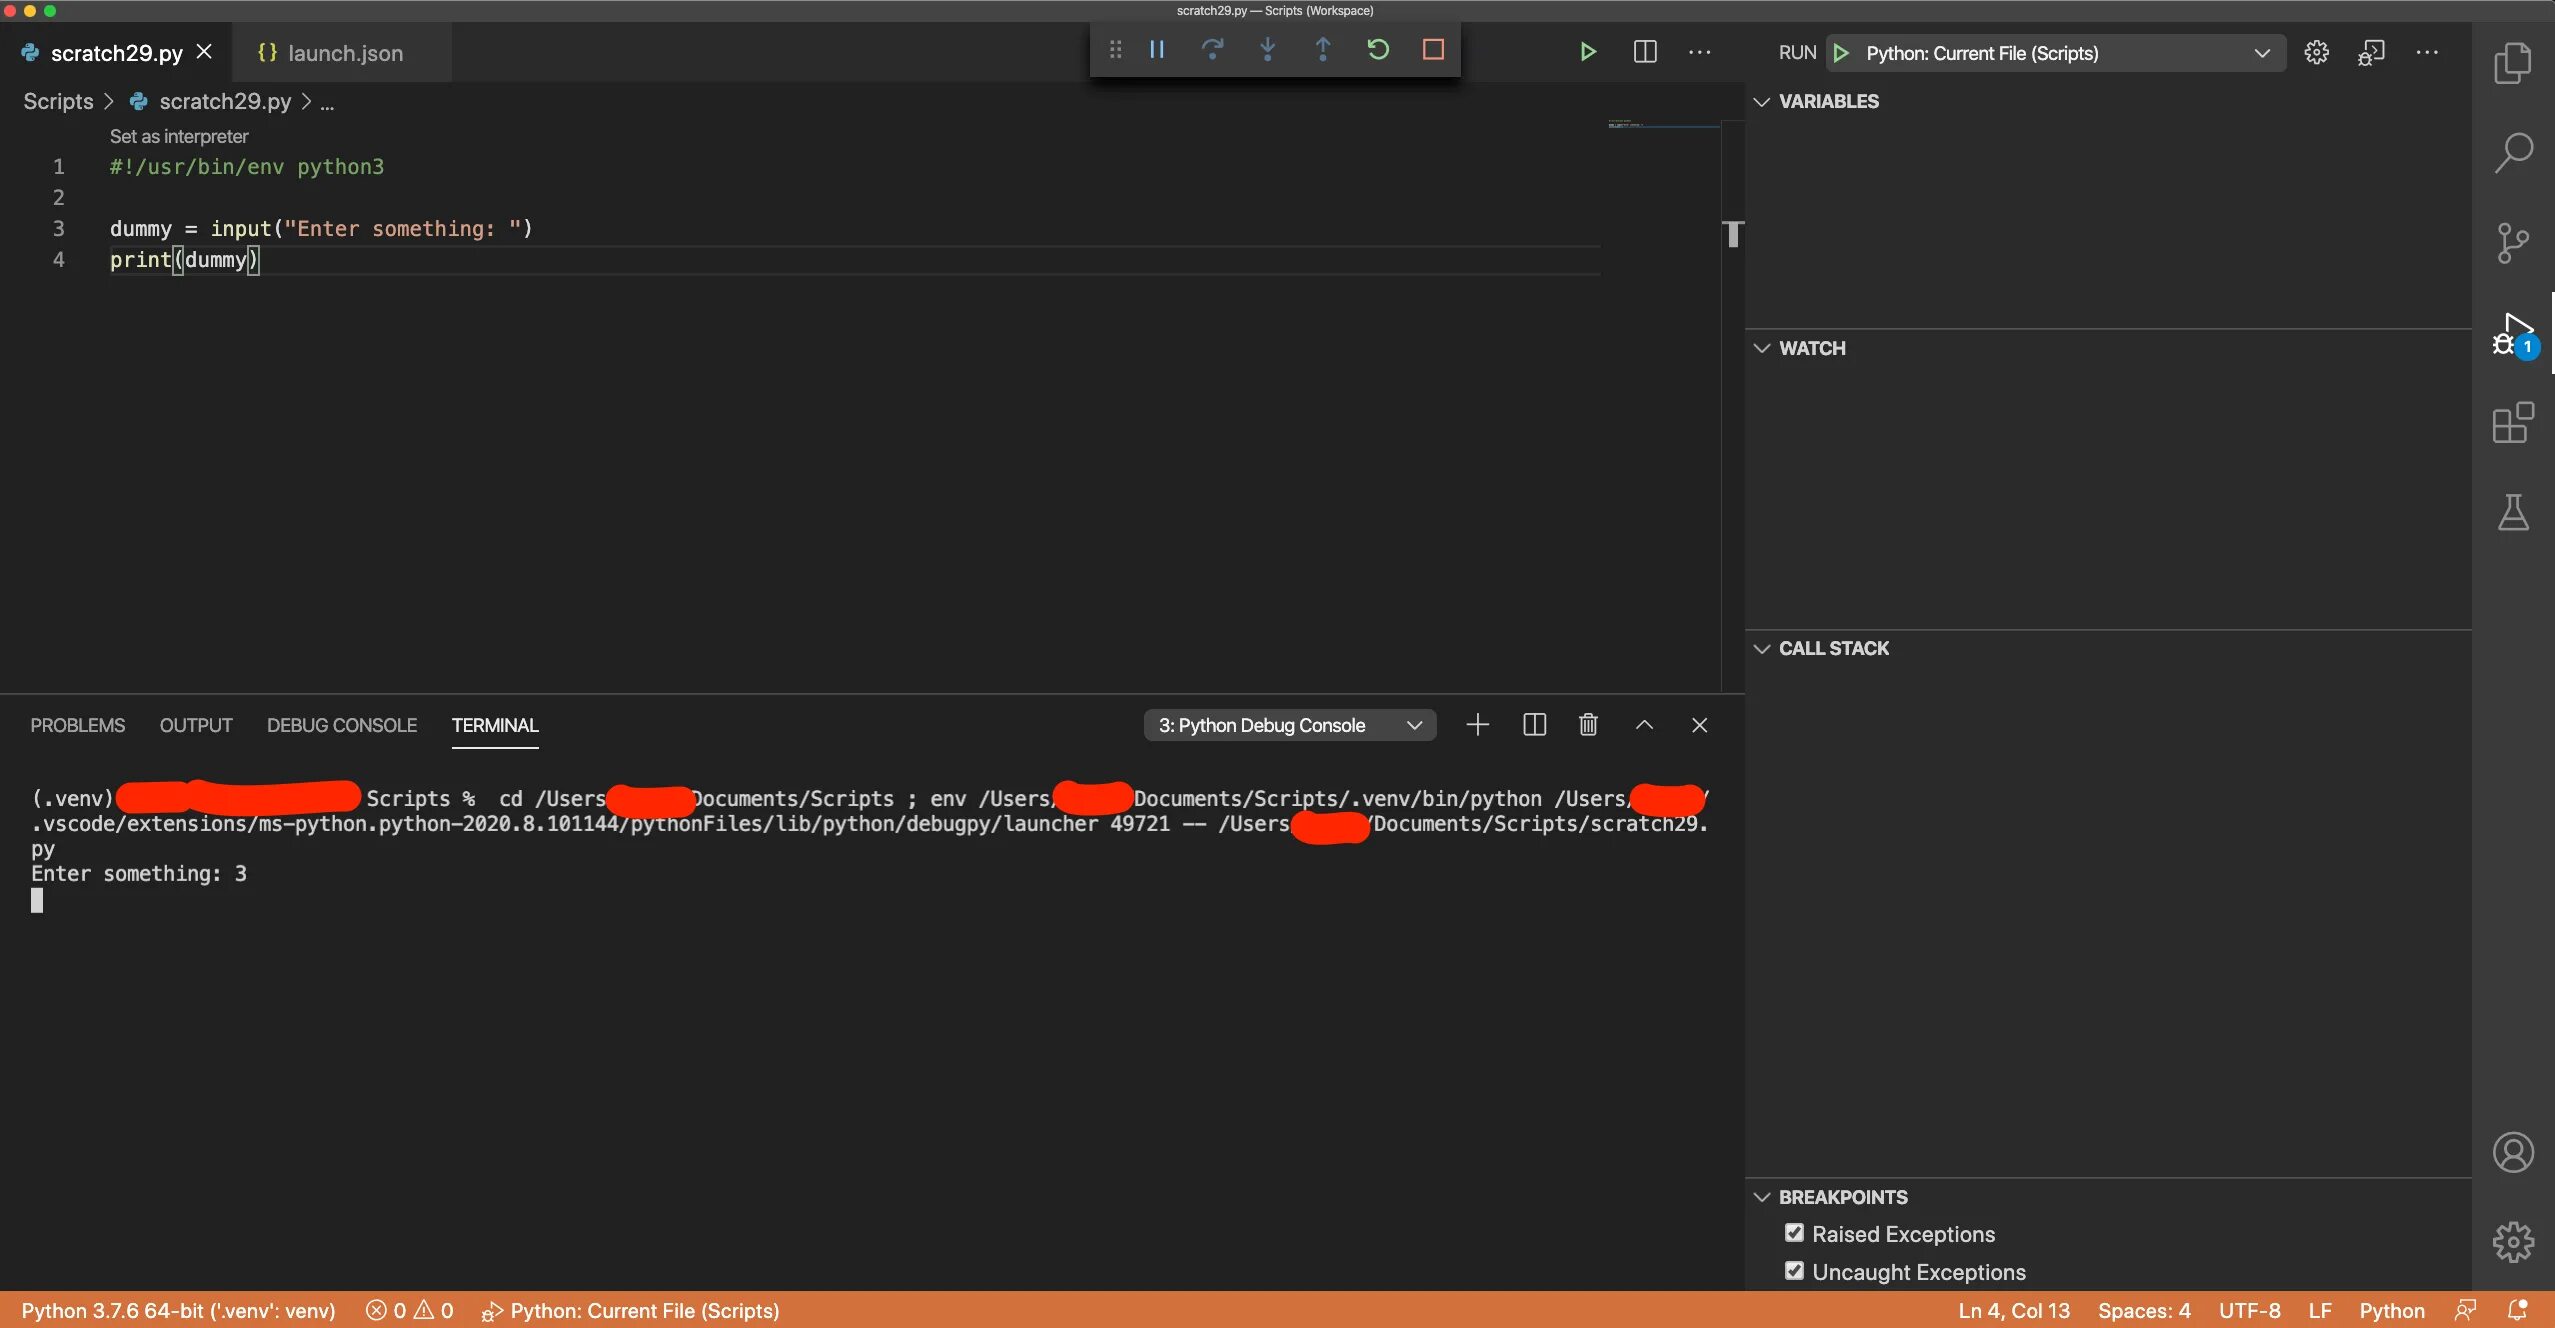This screenshot has width=2555, height=1328.
Task: Kill the terminal with the trash icon
Action: (x=1588, y=725)
